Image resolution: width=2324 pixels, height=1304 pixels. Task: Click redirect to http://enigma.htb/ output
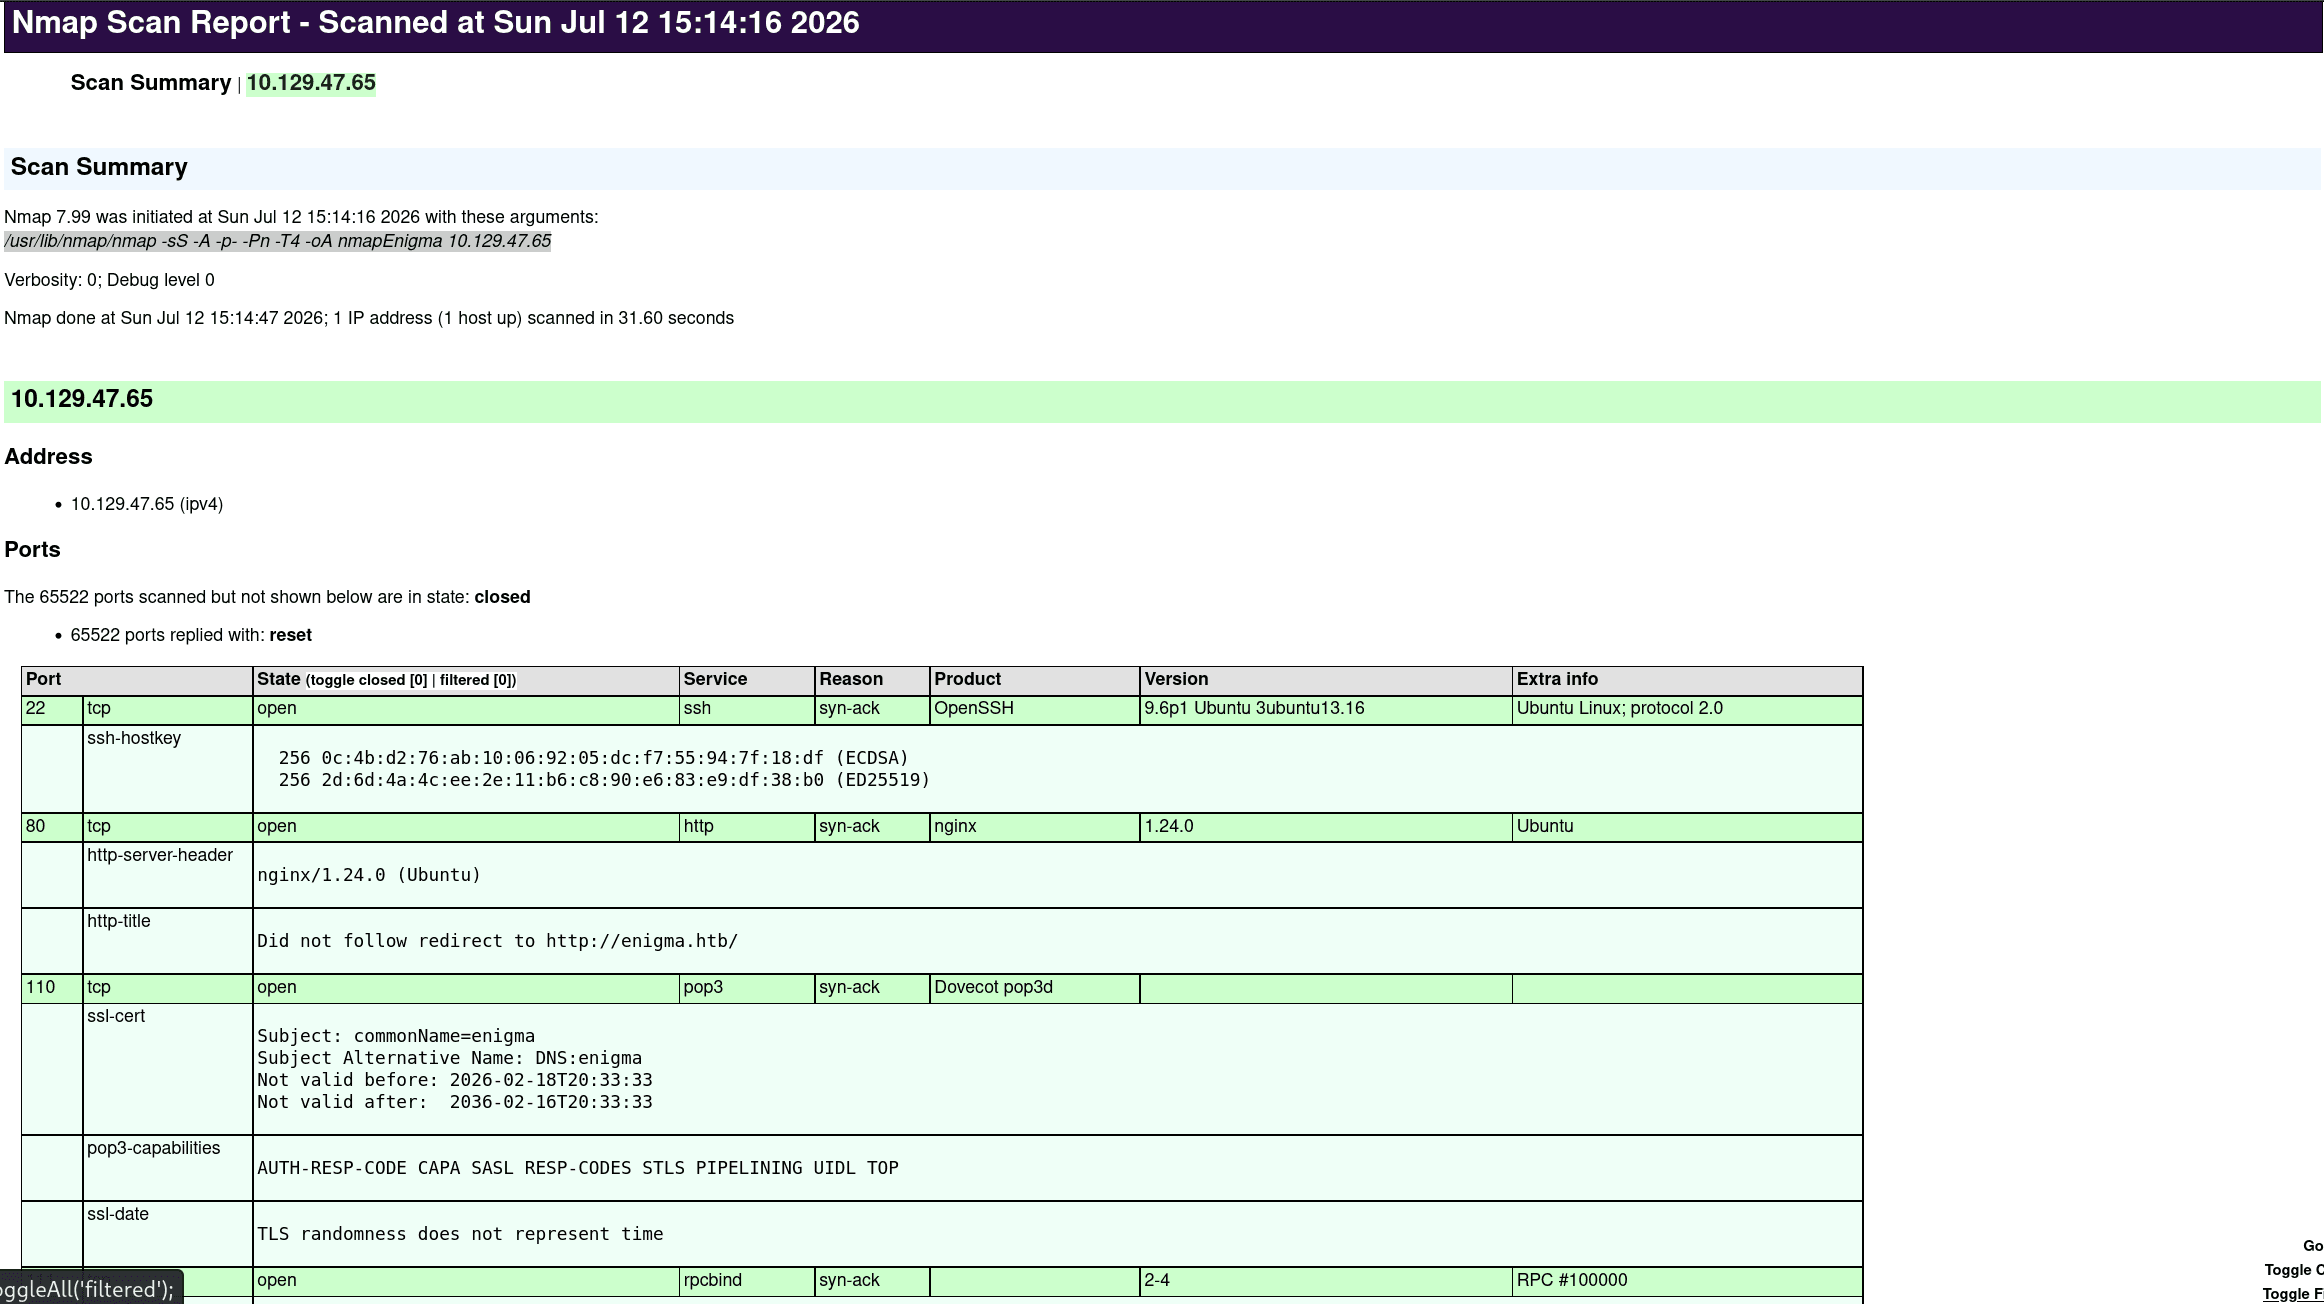tap(498, 941)
